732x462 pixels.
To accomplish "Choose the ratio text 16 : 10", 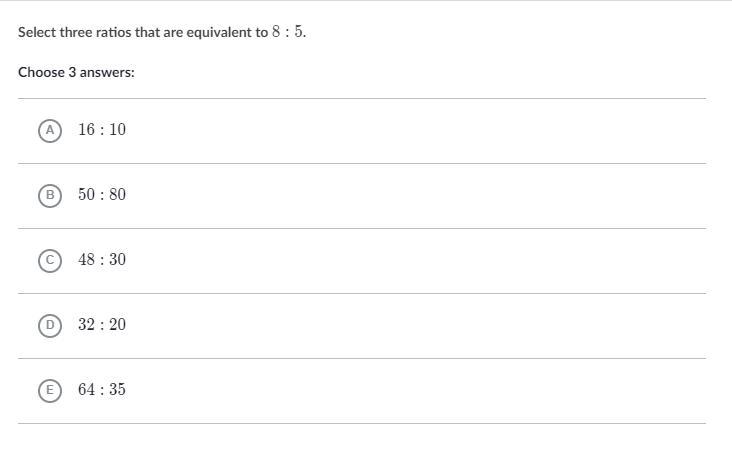I will click(102, 129).
